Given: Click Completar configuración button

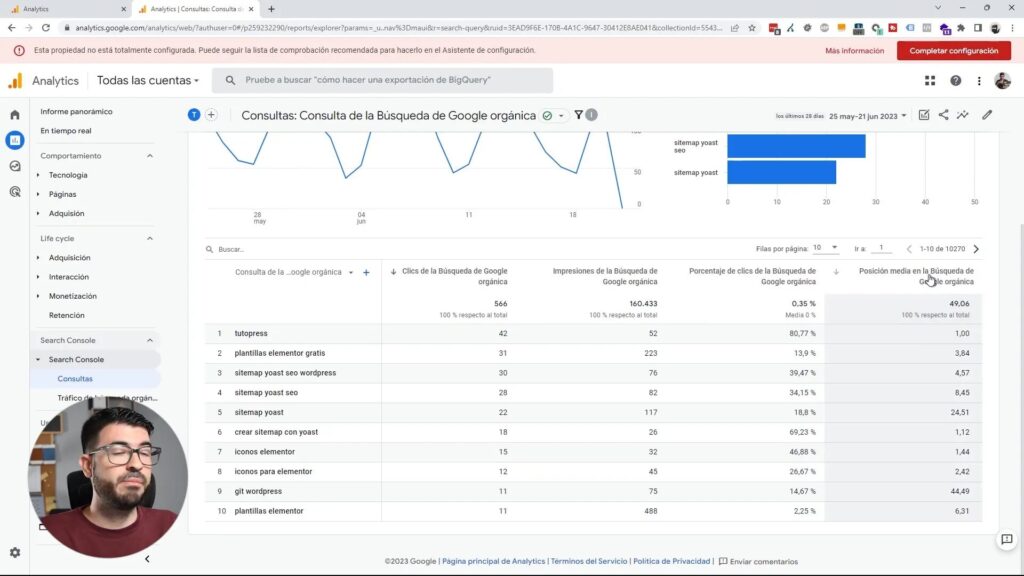Looking at the screenshot, I should (953, 51).
